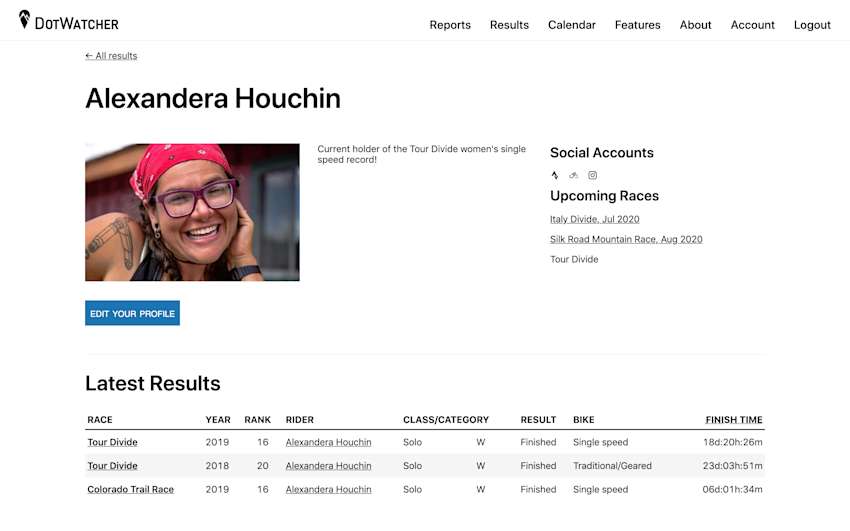Click the Tour Divide text under Upcoming Races
Viewport: 850px width, 531px height.
[x=574, y=259]
